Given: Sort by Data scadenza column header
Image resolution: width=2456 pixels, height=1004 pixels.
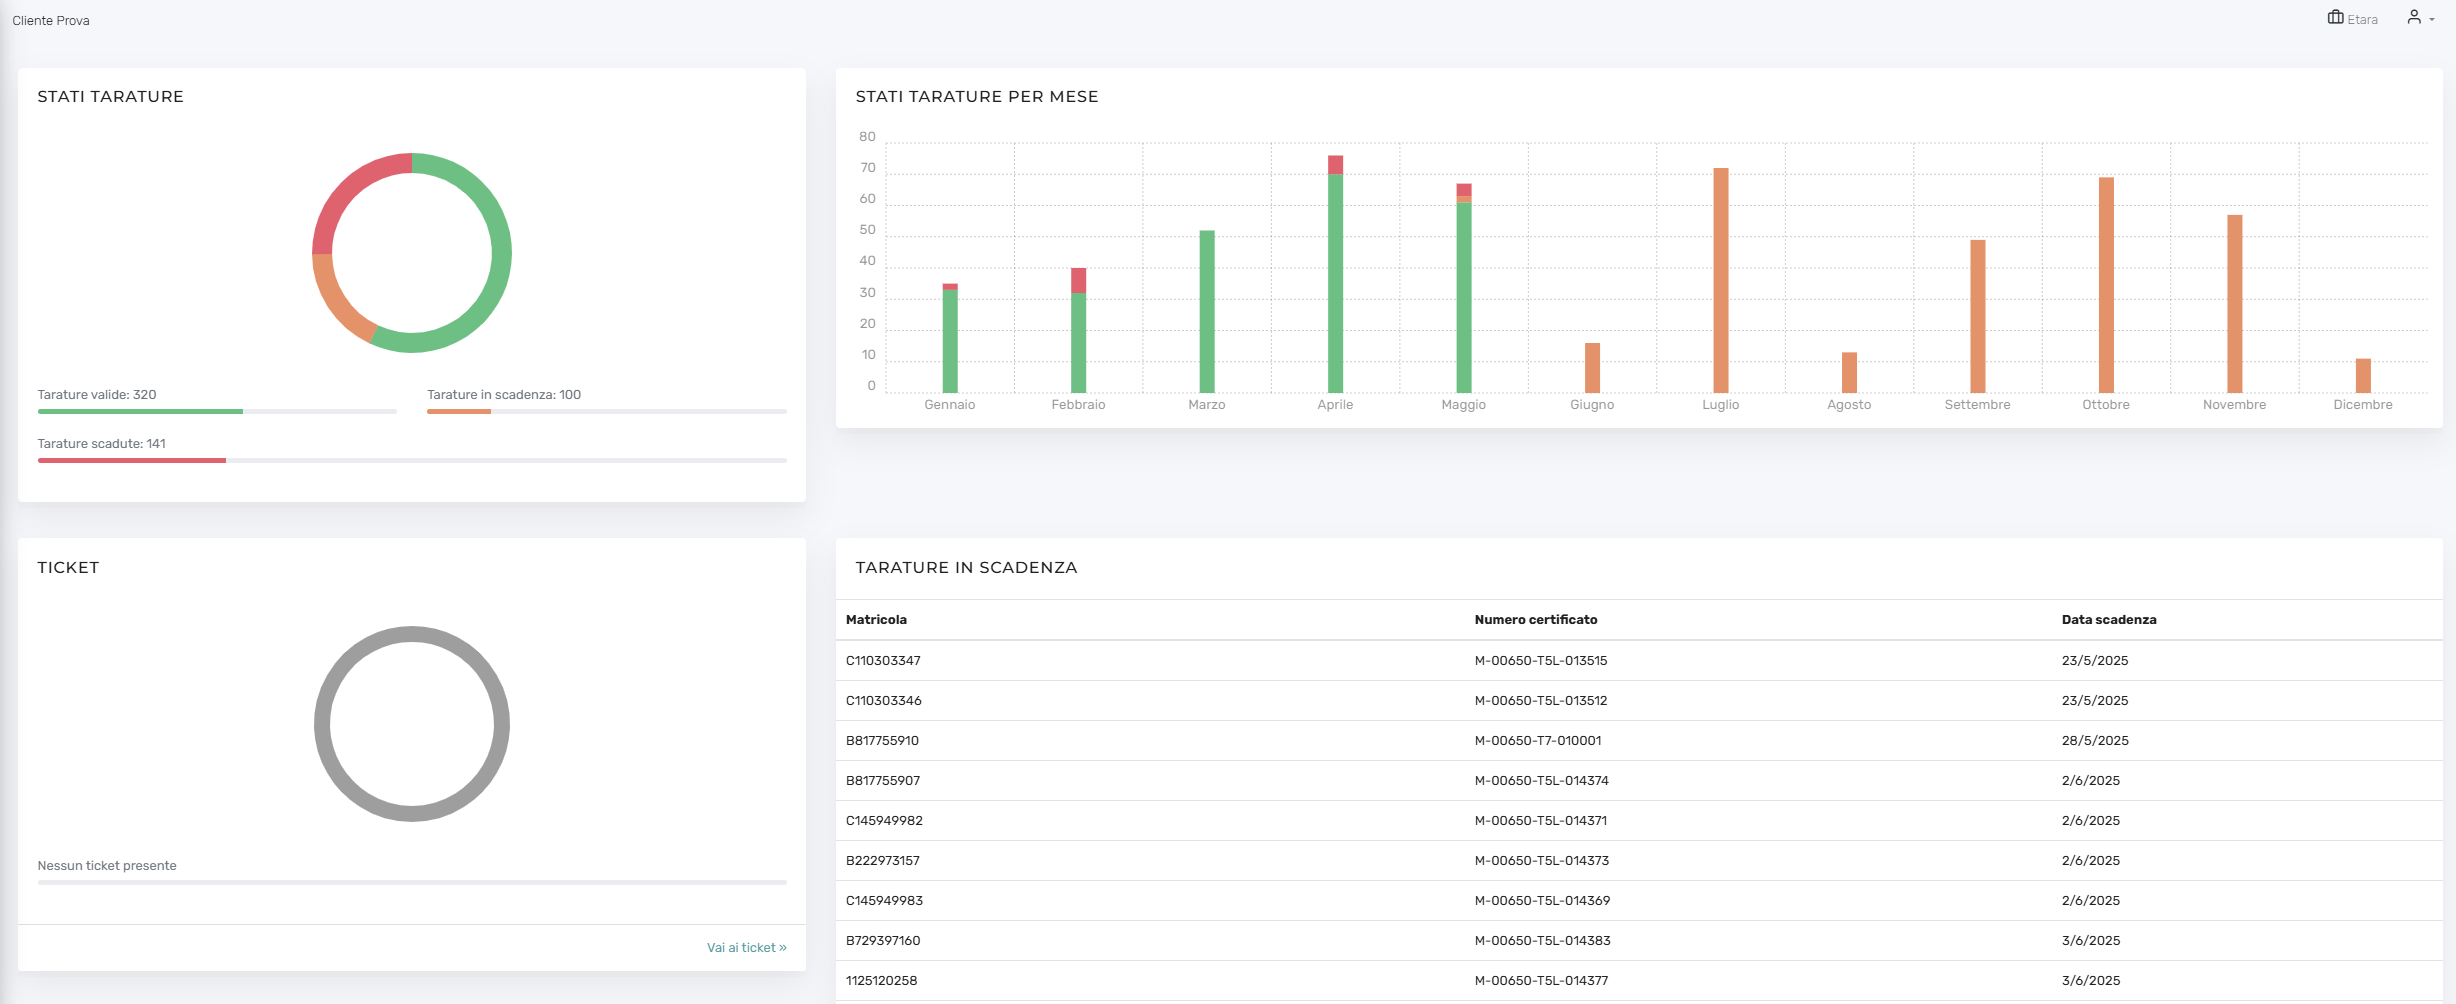Looking at the screenshot, I should pos(2109,619).
